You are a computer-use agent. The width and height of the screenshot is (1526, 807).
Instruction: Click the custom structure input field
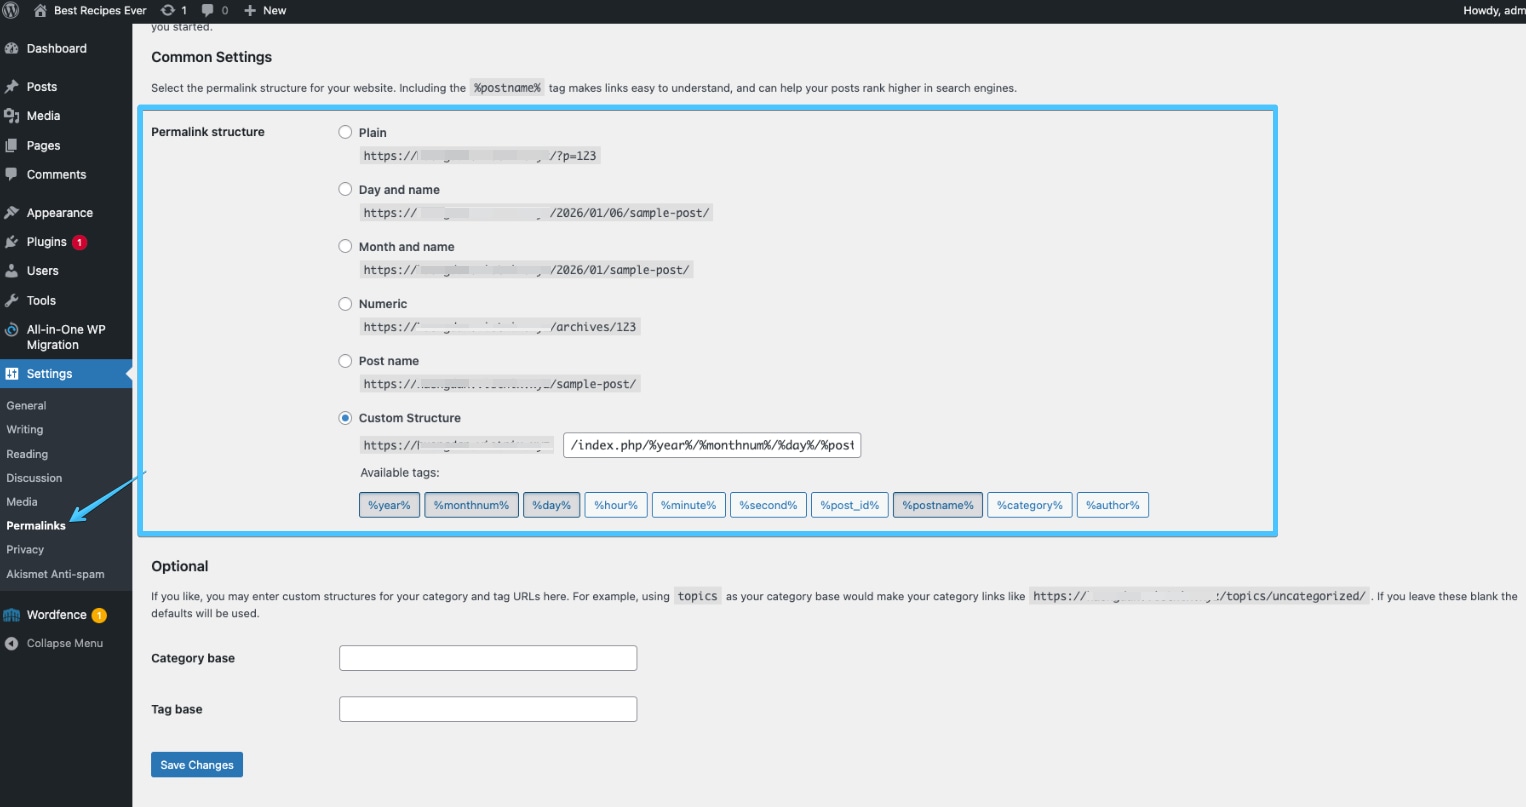[x=711, y=445]
